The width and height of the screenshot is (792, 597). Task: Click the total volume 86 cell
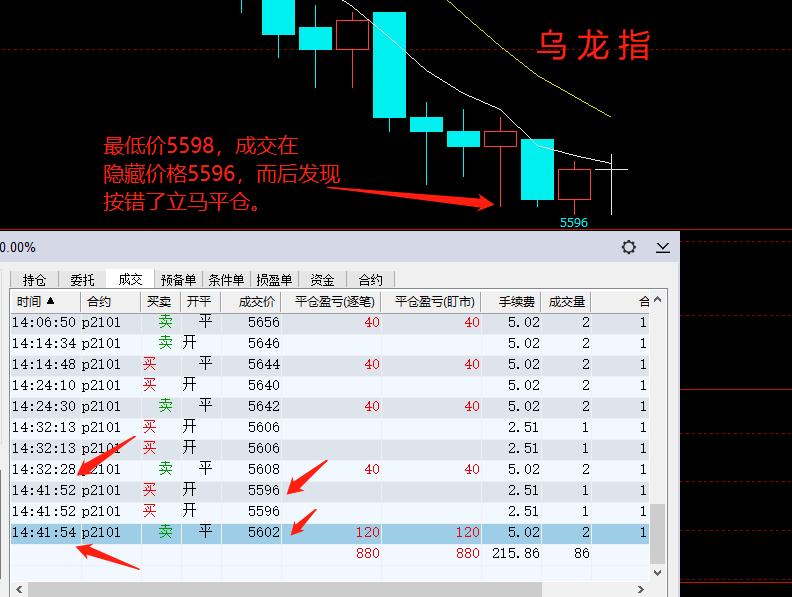coord(581,554)
